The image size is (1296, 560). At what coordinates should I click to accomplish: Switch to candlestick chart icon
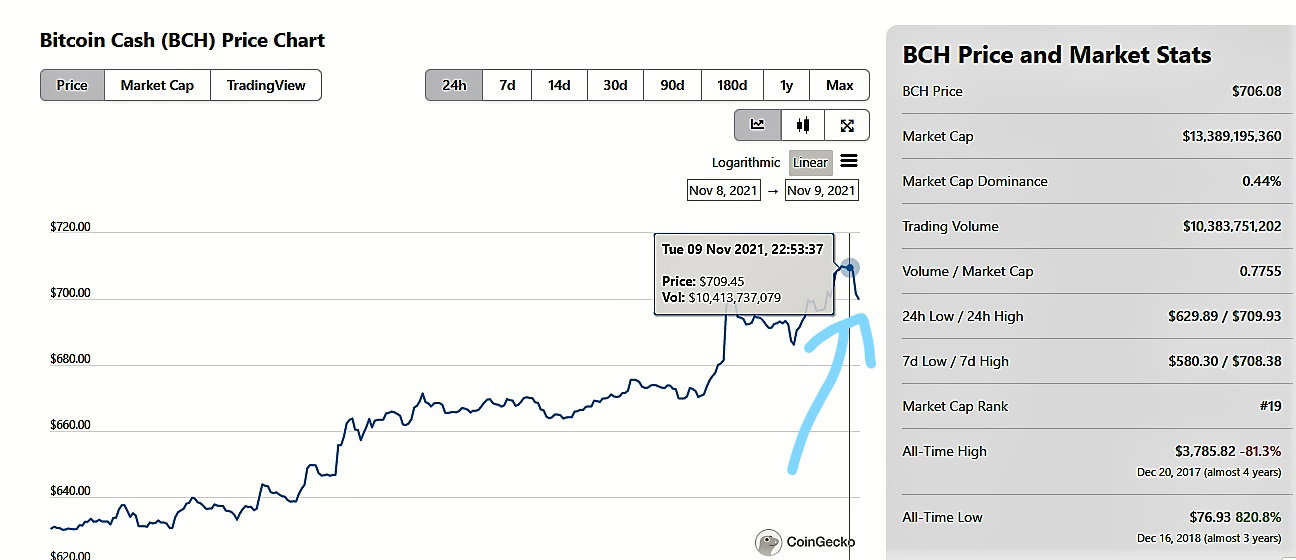click(803, 125)
